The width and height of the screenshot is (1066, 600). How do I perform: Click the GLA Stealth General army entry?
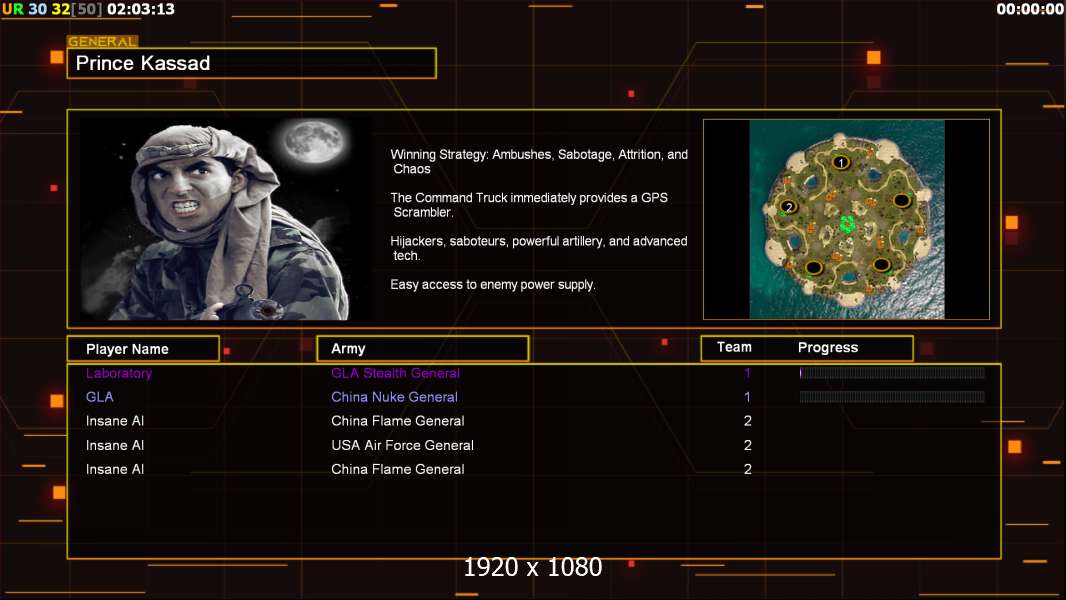coord(395,373)
